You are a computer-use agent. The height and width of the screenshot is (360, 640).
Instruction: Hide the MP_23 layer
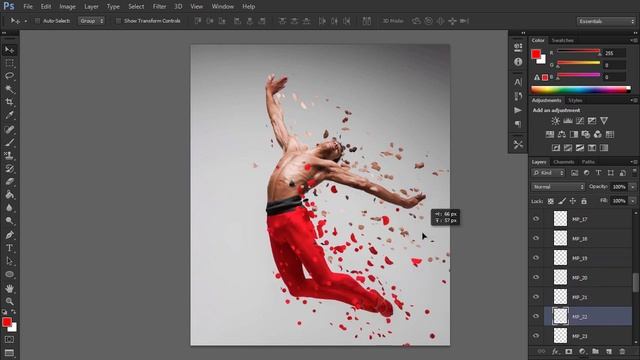coord(536,336)
